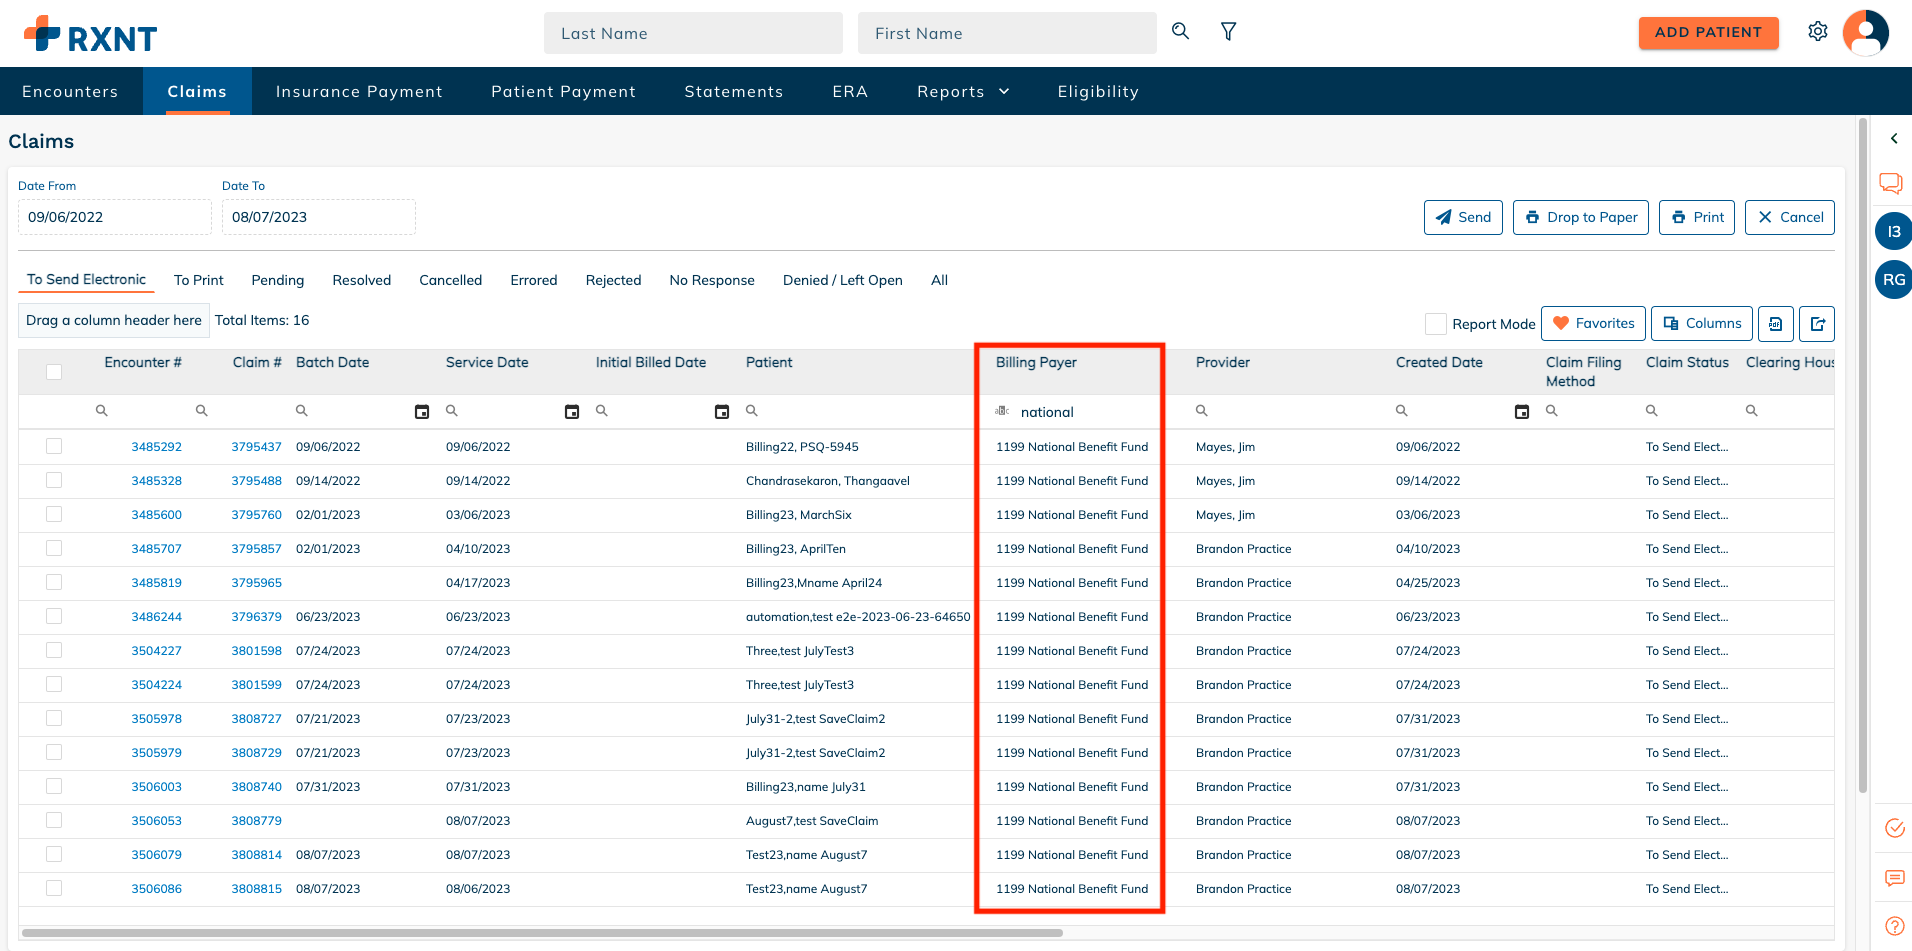Open the help question mark icon
Image resolution: width=1912 pixels, height=951 pixels.
pyautogui.click(x=1894, y=925)
